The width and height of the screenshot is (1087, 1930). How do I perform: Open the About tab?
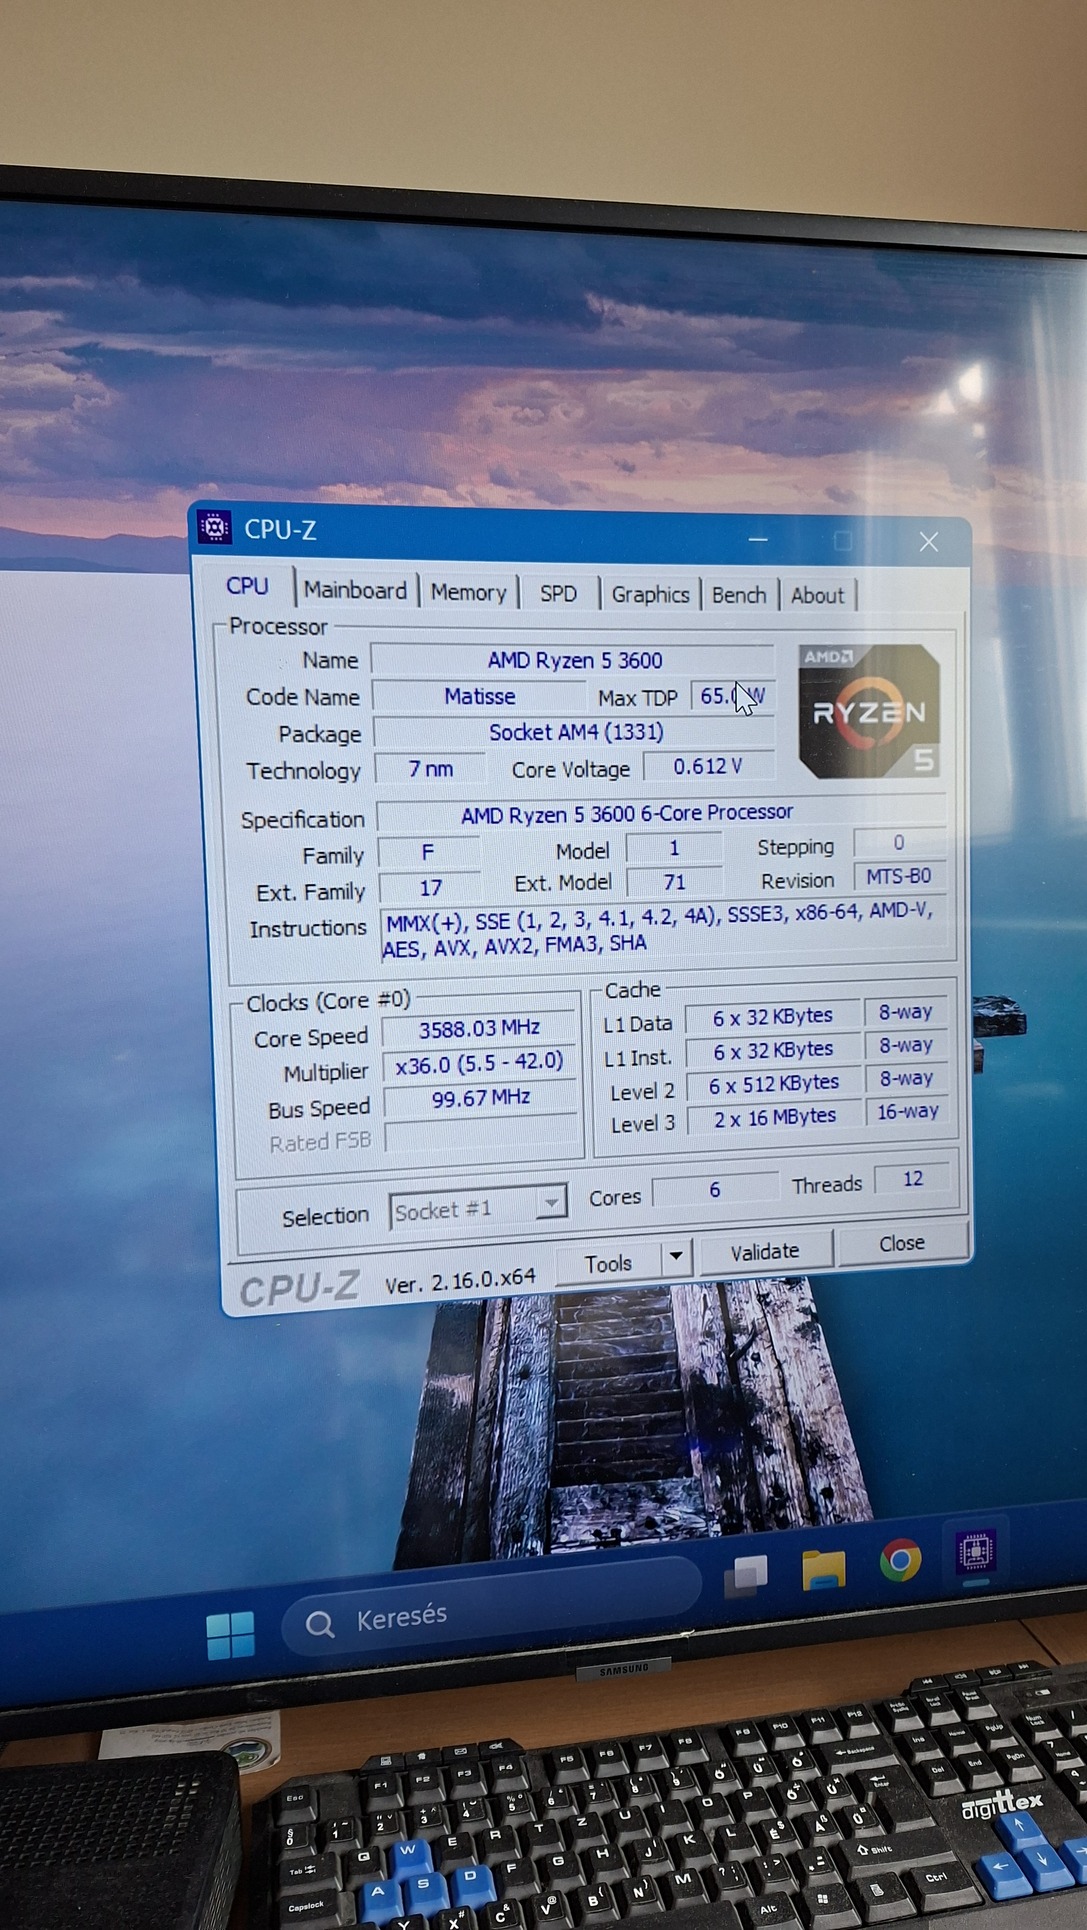pyautogui.click(x=817, y=596)
